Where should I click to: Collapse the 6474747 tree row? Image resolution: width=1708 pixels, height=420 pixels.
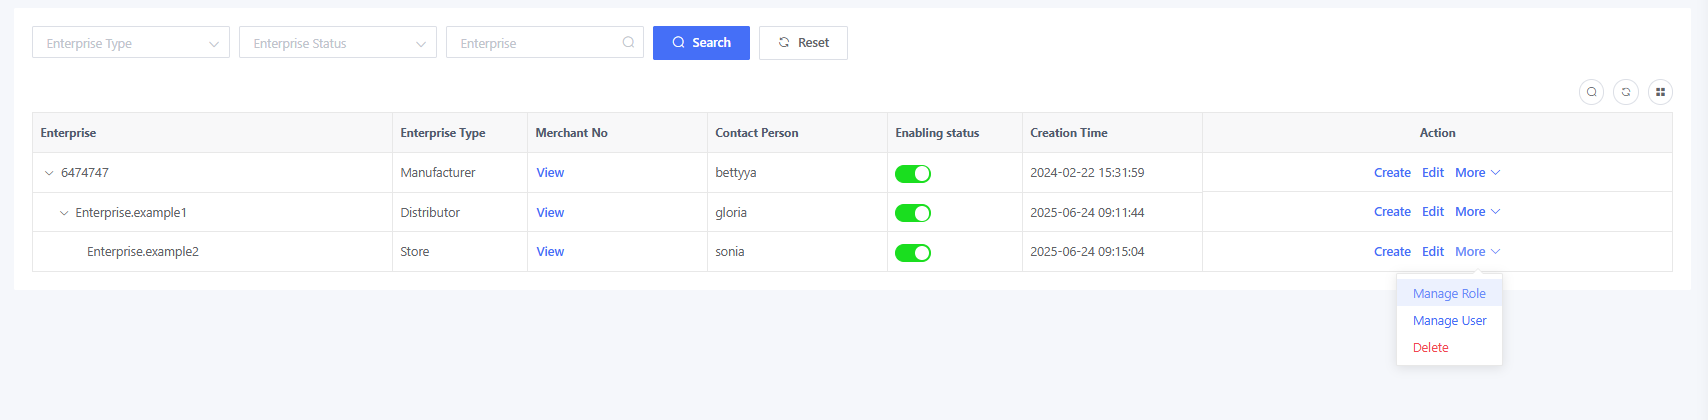pyautogui.click(x=49, y=173)
